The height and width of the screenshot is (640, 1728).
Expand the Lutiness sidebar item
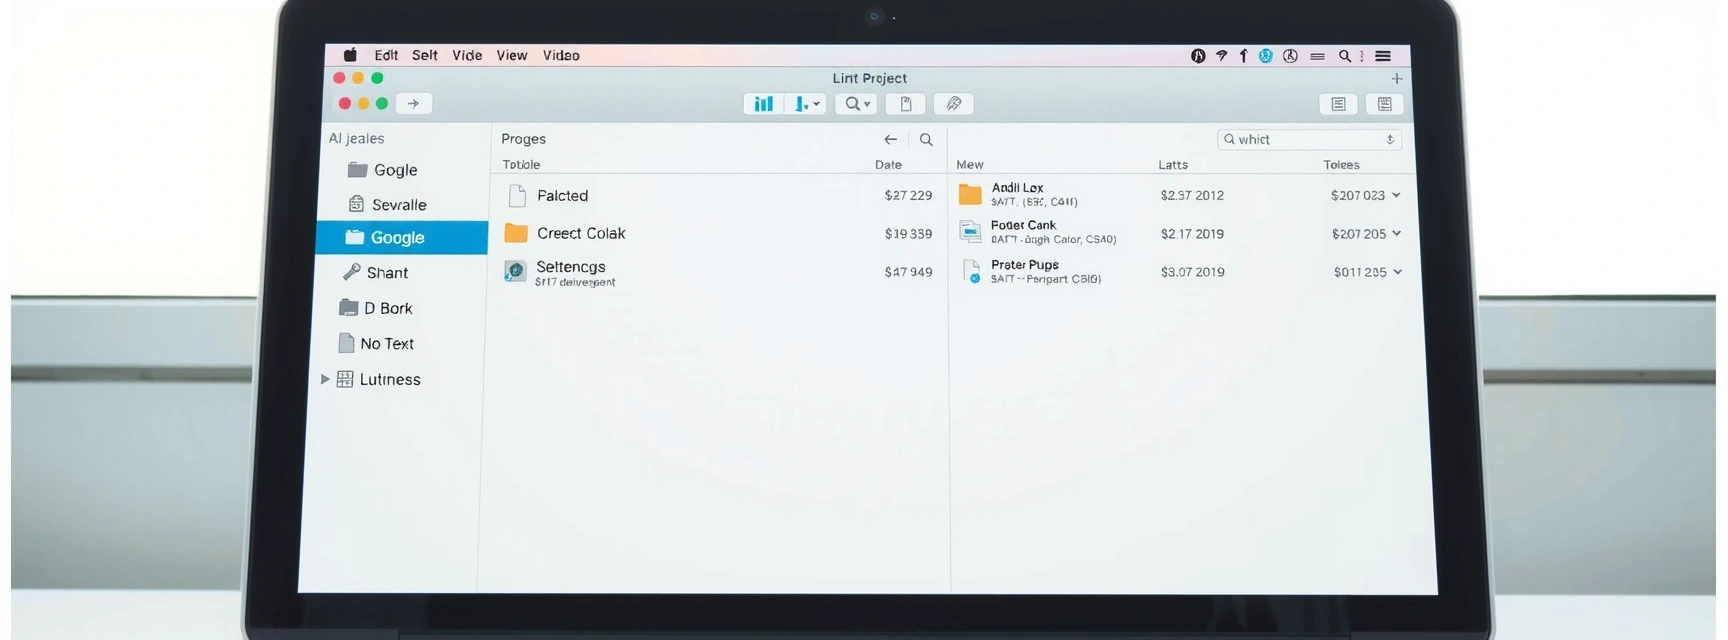coord(325,380)
